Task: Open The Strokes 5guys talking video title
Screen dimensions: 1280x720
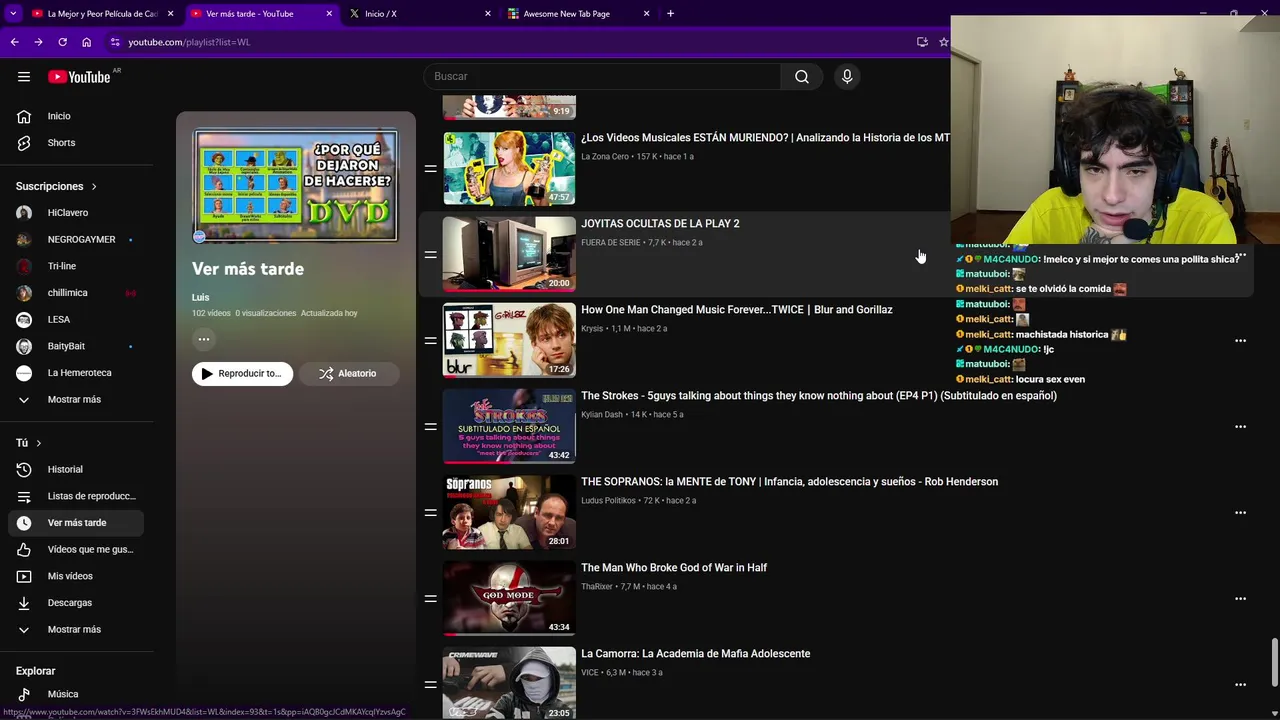Action: pos(819,396)
